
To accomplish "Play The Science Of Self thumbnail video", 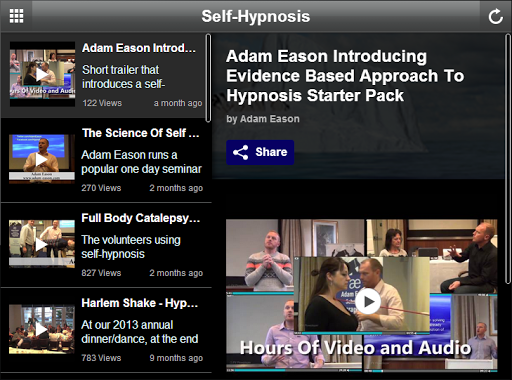I will click(x=42, y=159).
